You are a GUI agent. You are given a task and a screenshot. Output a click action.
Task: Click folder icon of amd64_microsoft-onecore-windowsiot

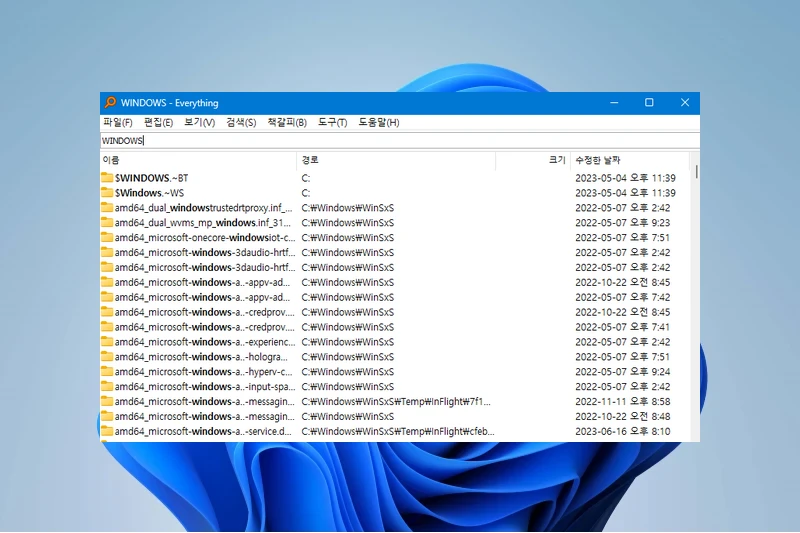point(107,237)
